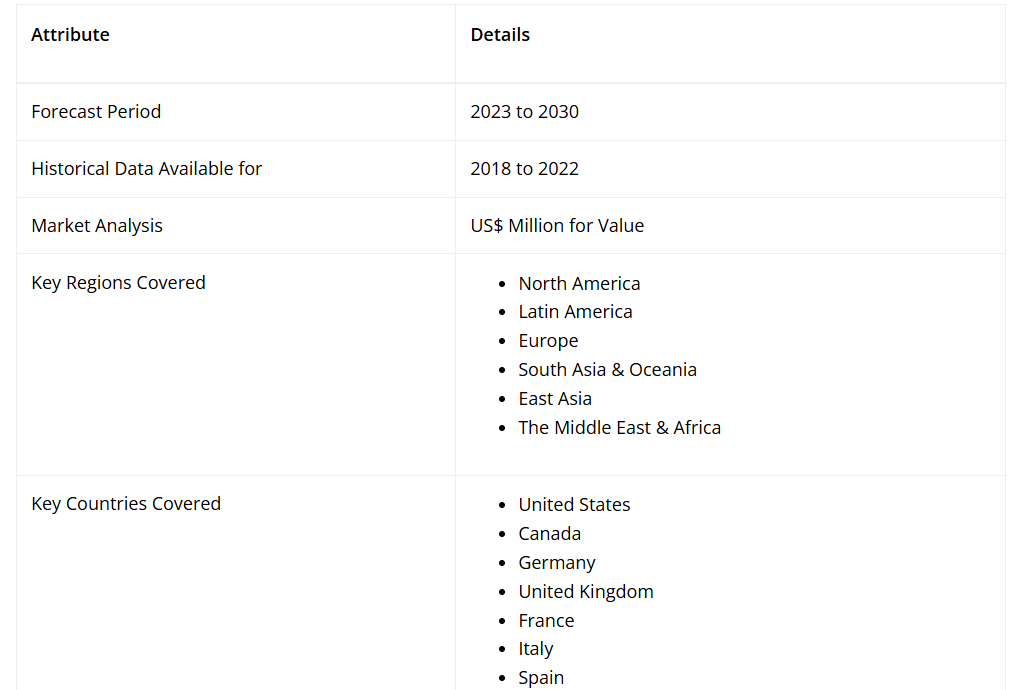Click Canada in the countries list

(x=549, y=534)
